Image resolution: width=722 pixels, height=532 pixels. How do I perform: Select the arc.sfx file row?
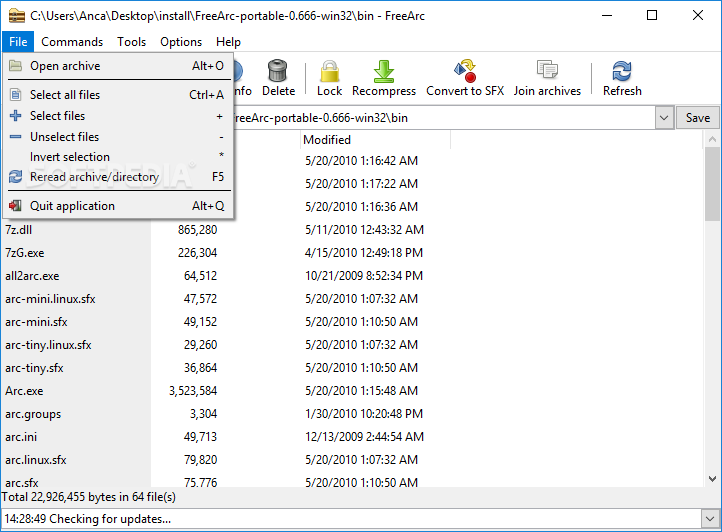click(352, 481)
